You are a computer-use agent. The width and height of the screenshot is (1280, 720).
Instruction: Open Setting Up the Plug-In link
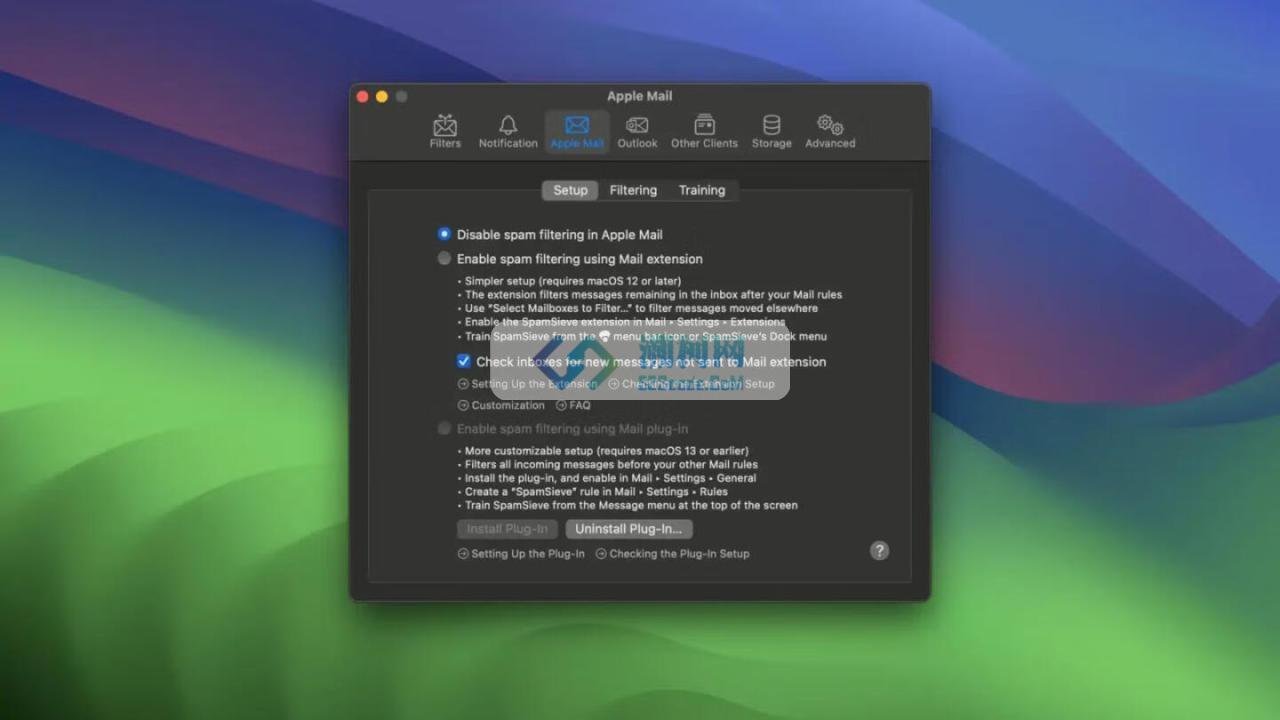click(521, 553)
